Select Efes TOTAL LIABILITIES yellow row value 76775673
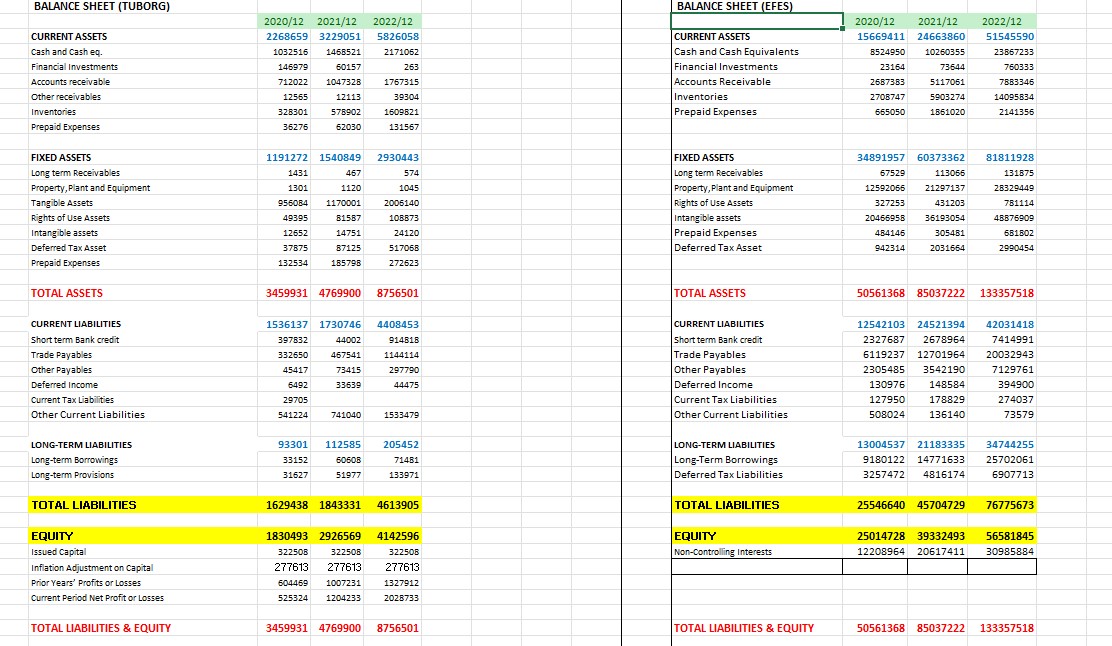 (x=1011, y=505)
